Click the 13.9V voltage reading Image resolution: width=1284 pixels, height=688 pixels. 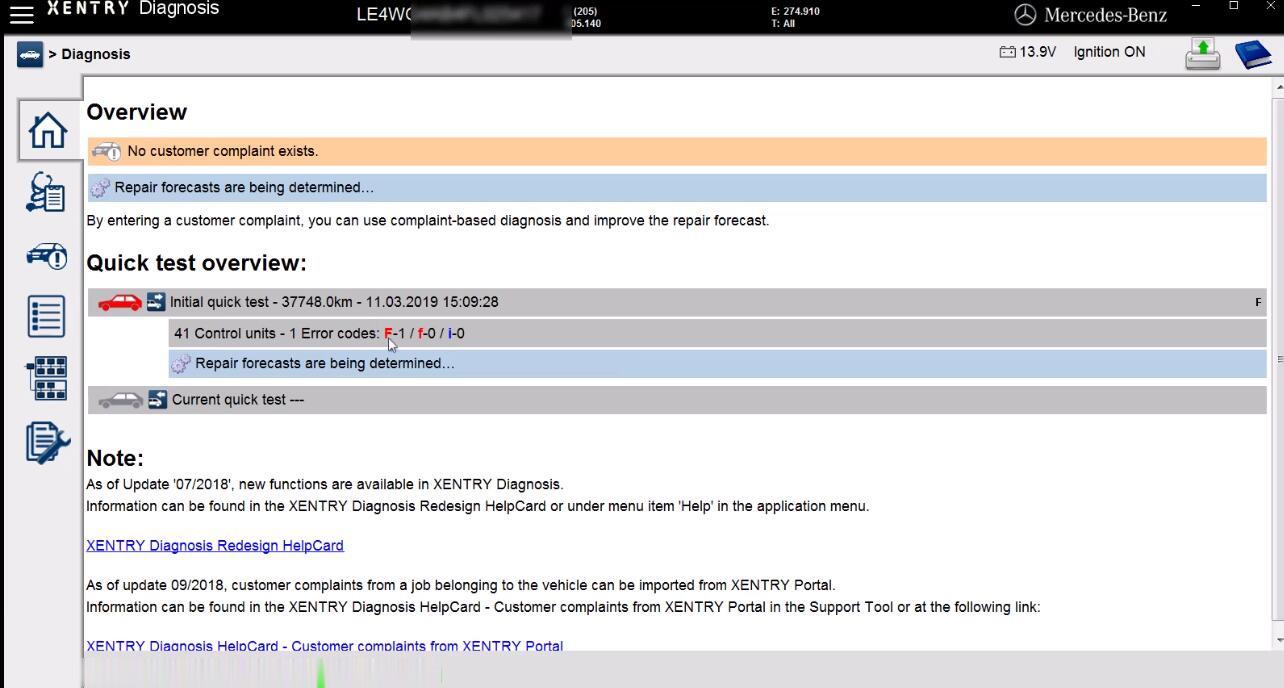(x=1038, y=52)
